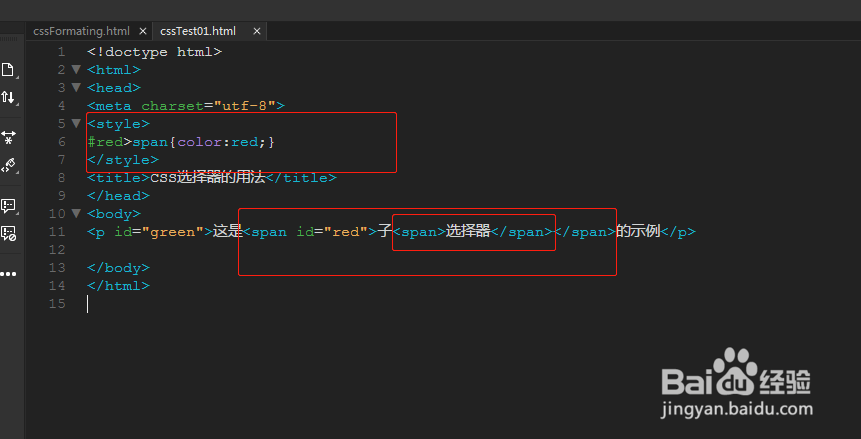
Task: Click the span id="red" opening tag
Action: coord(310,232)
